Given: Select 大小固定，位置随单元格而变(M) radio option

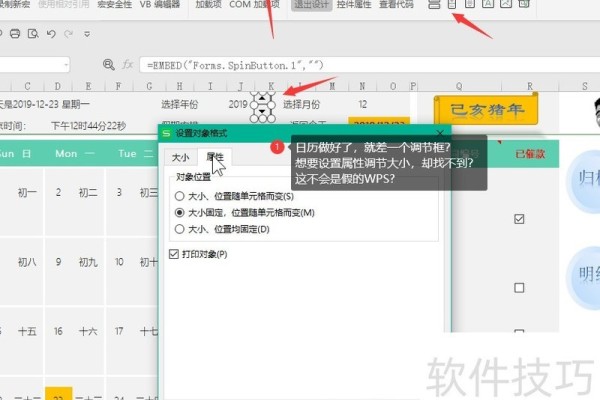Looking at the screenshot, I should point(244,212).
